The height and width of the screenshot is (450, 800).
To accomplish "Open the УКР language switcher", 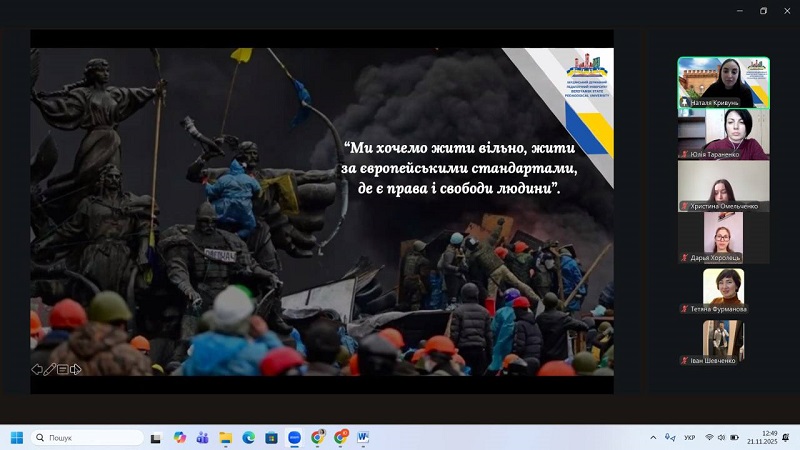I will click(689, 437).
